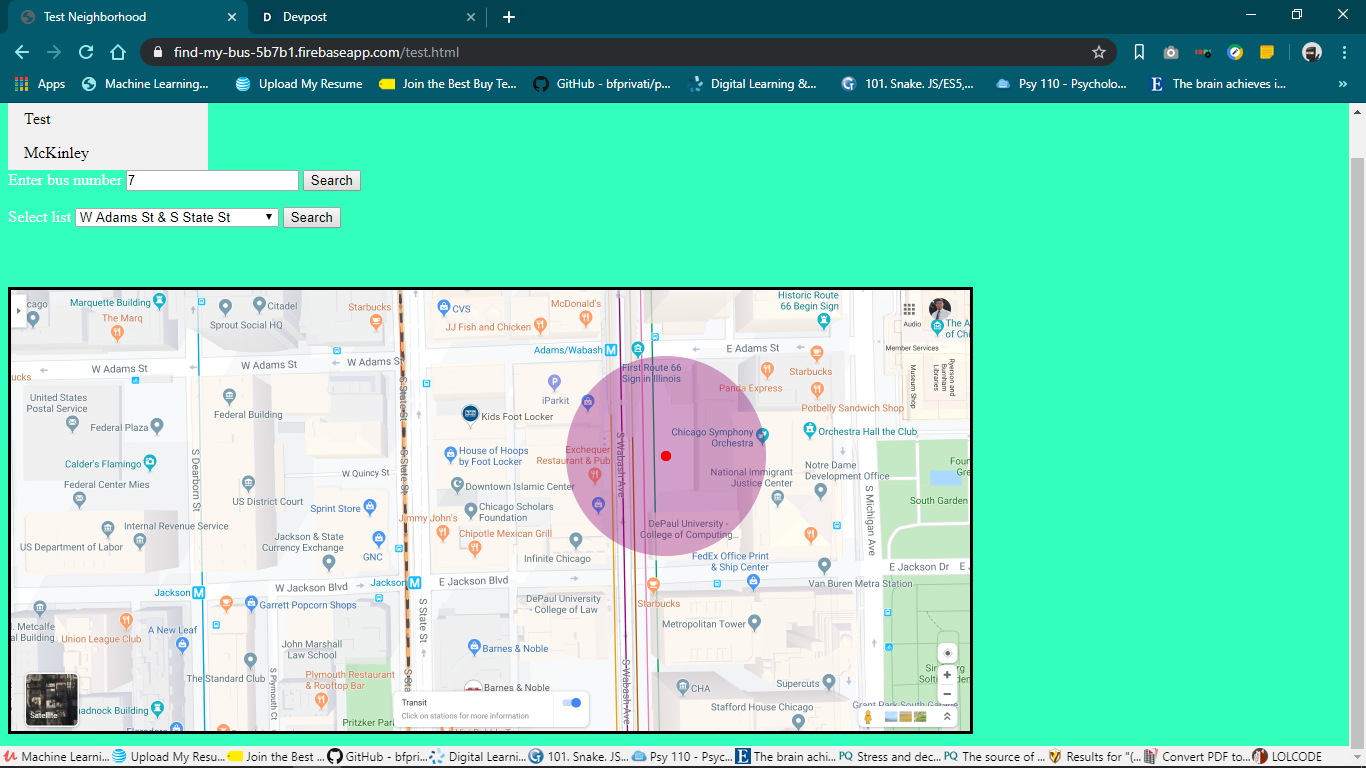Show your location on the map
Viewport: 1366px width, 768px height.
(x=947, y=653)
